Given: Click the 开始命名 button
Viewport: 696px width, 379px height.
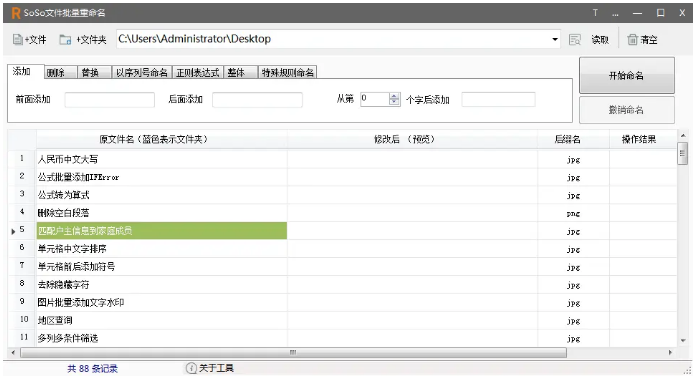Looking at the screenshot, I should (626, 75).
